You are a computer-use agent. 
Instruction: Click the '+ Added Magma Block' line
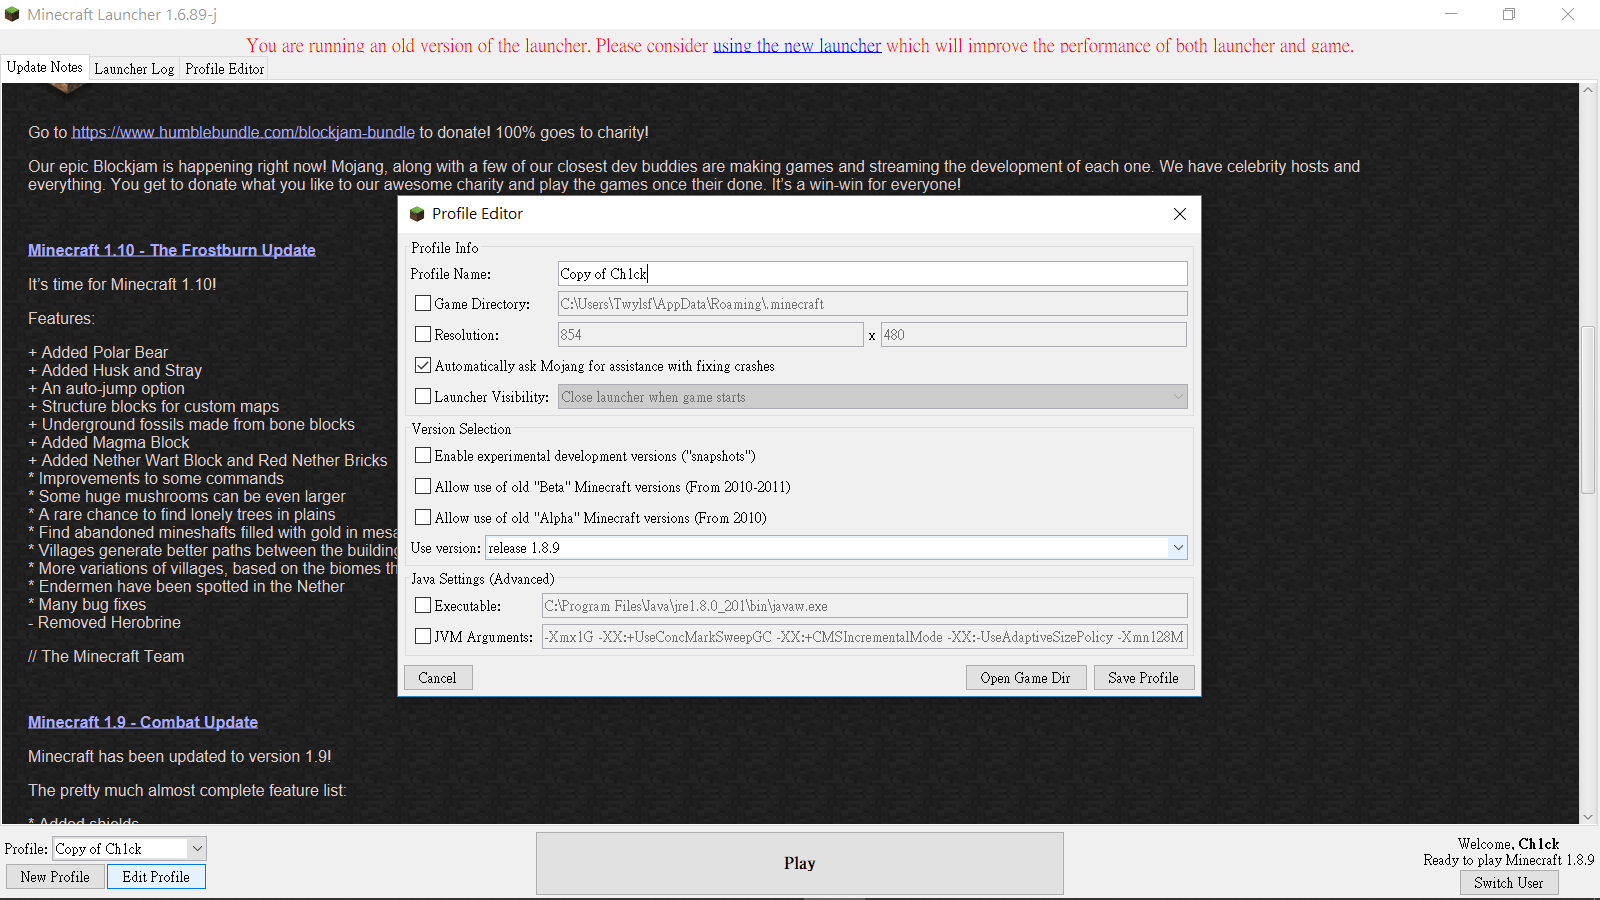[109, 443]
